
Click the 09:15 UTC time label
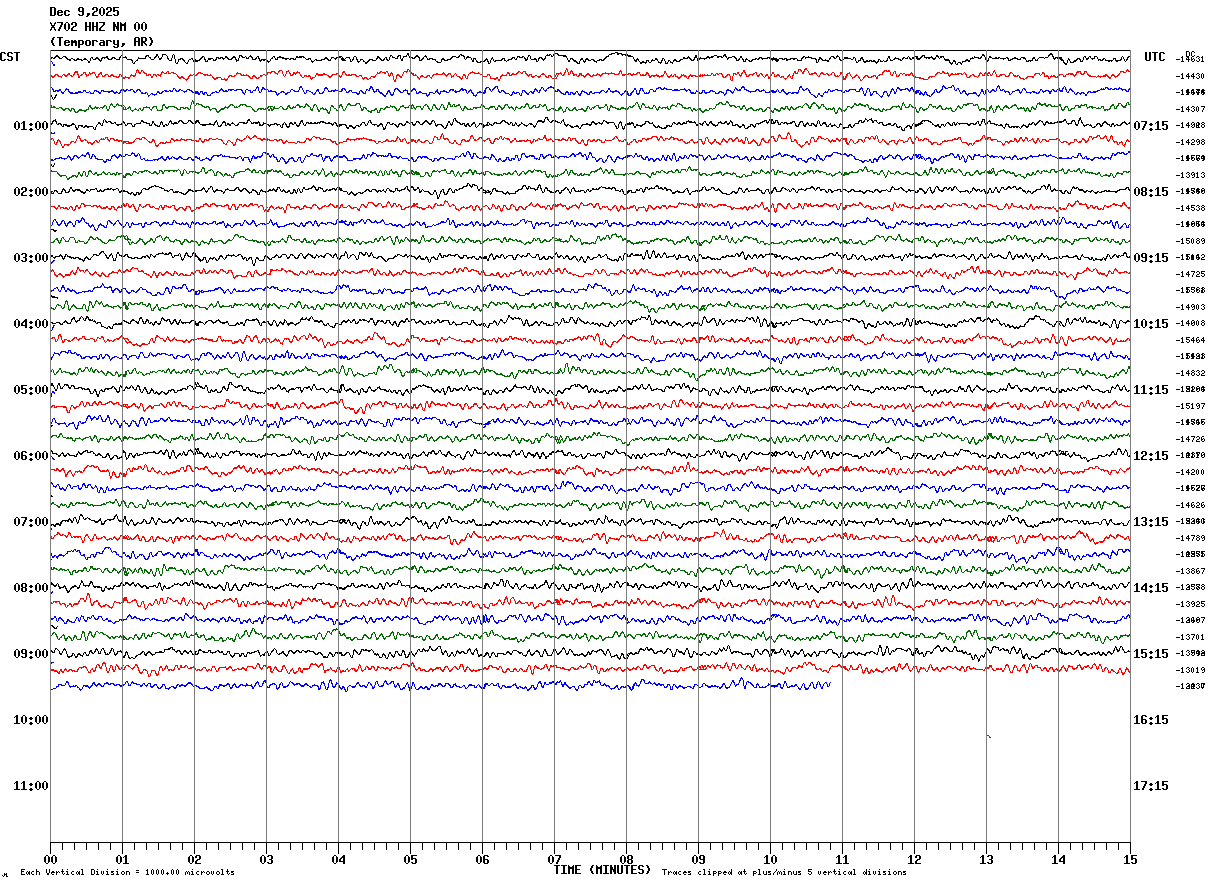point(1151,258)
